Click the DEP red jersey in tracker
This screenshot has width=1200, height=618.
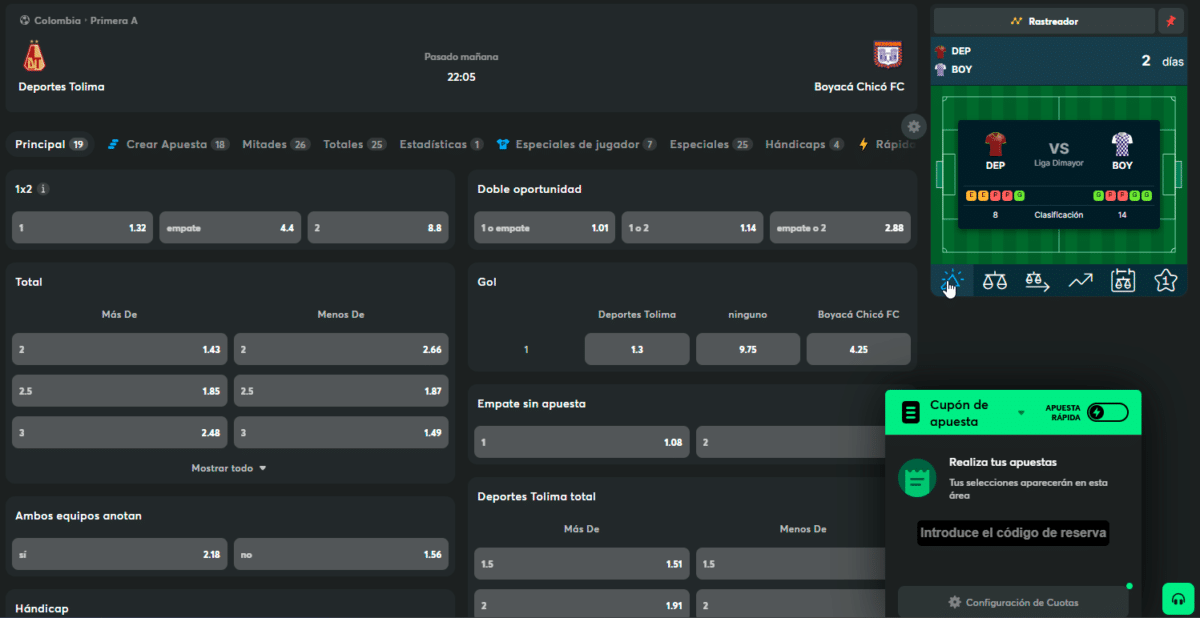click(995, 145)
